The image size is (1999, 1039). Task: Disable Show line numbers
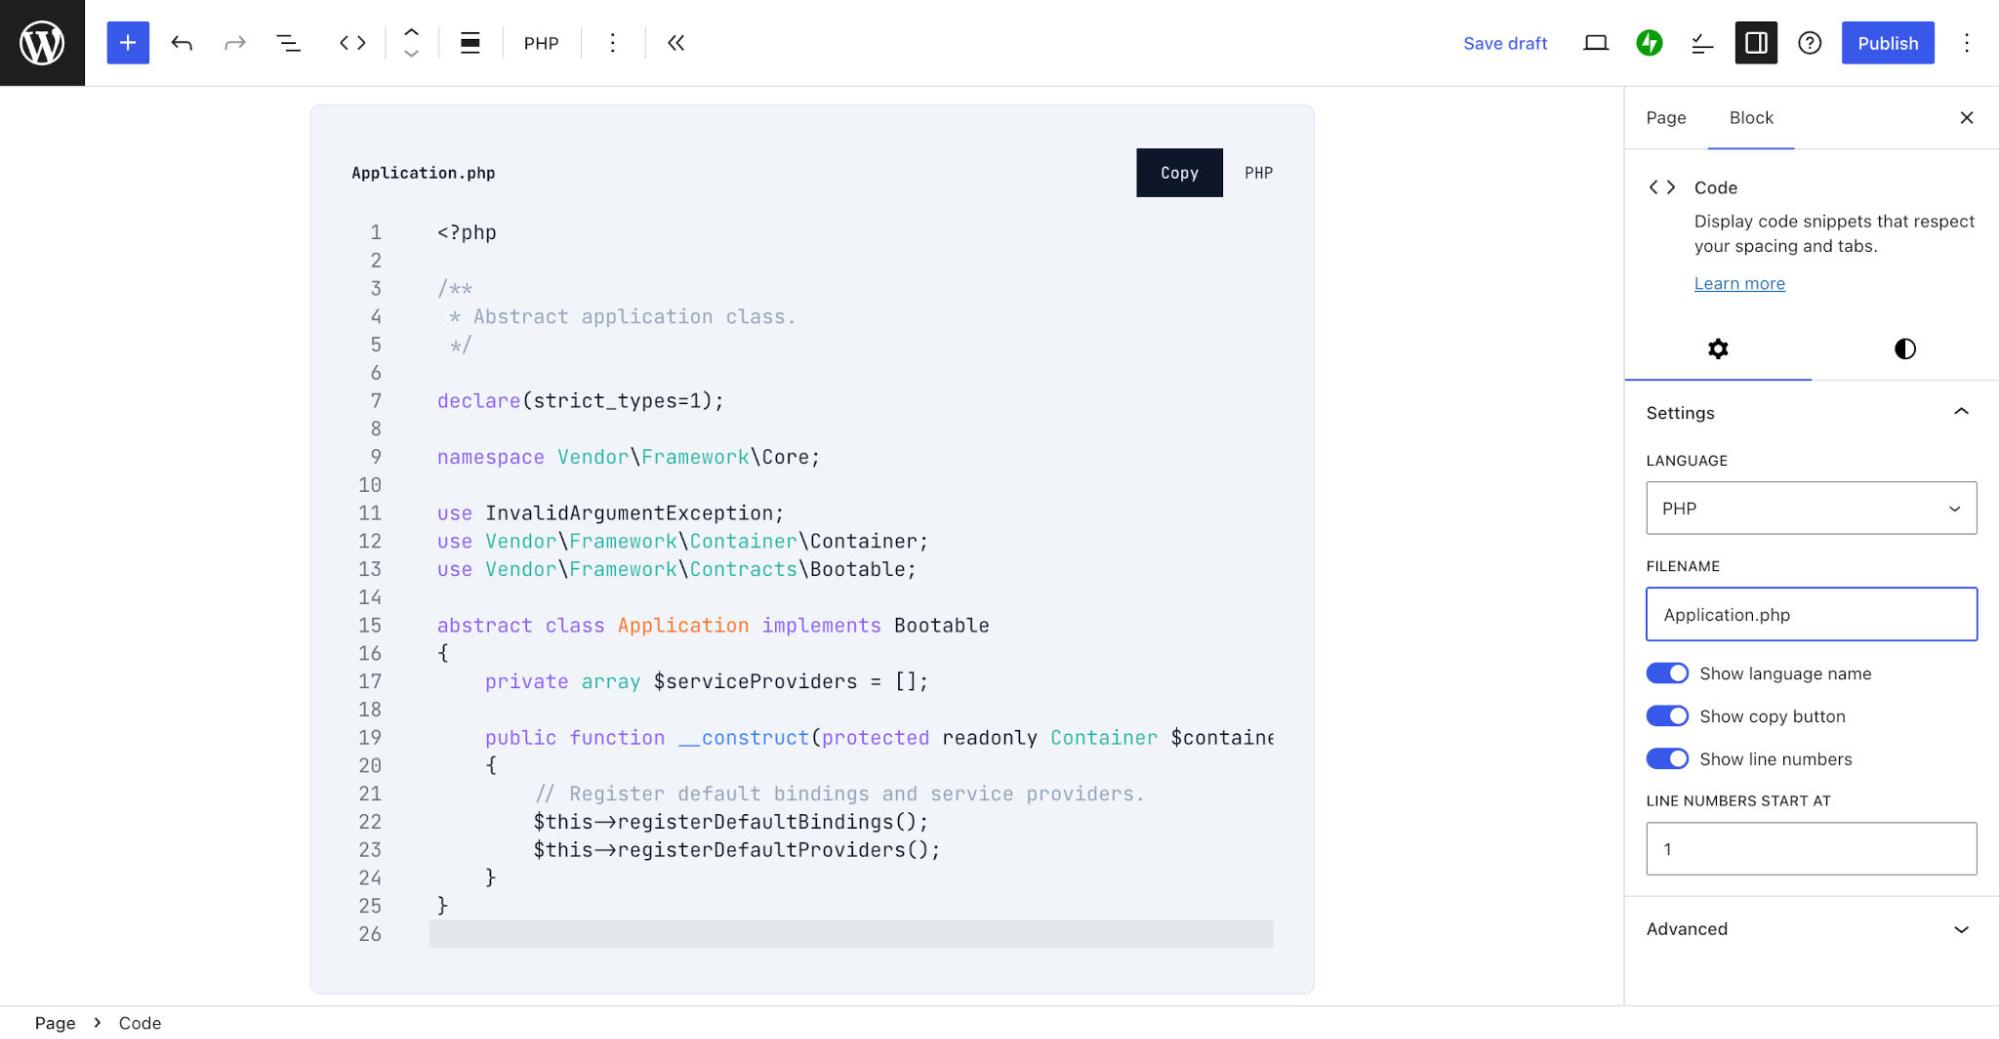(1667, 758)
